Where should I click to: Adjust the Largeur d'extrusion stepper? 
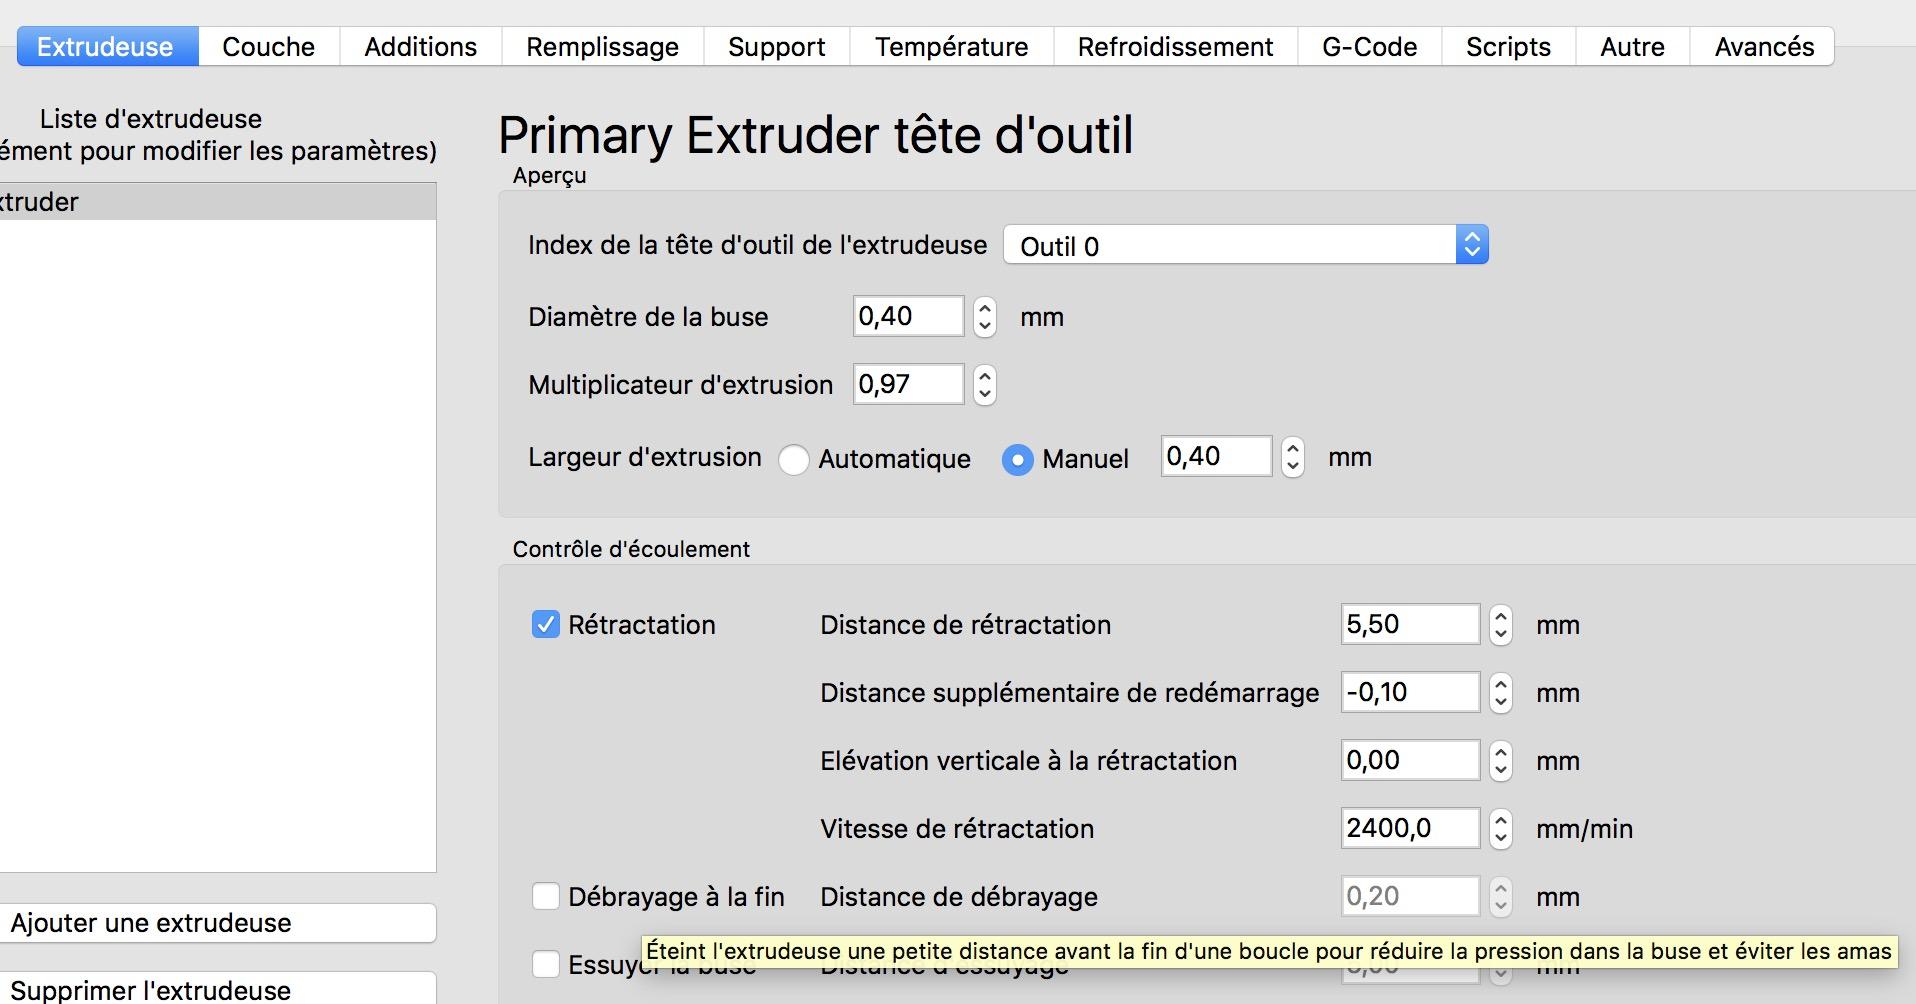click(x=1293, y=457)
